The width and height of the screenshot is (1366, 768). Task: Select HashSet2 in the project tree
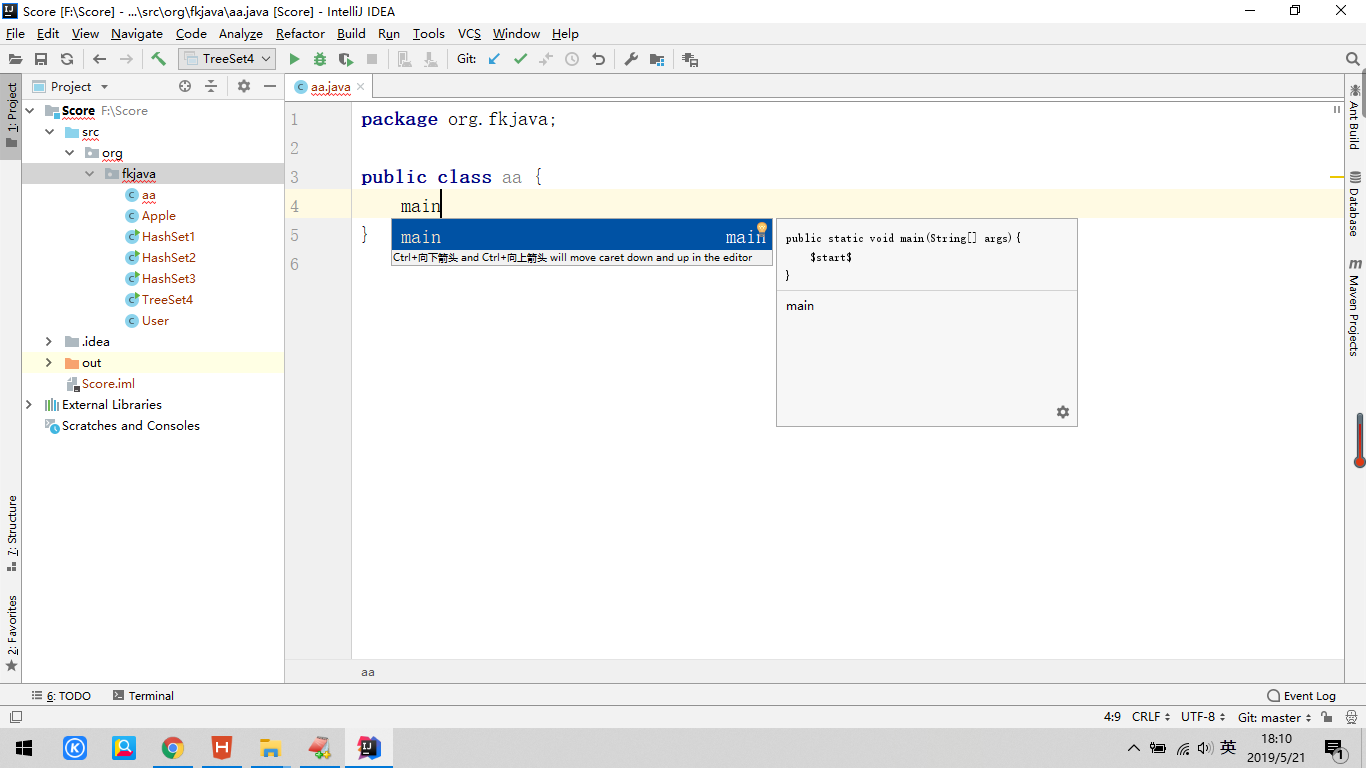click(x=168, y=258)
